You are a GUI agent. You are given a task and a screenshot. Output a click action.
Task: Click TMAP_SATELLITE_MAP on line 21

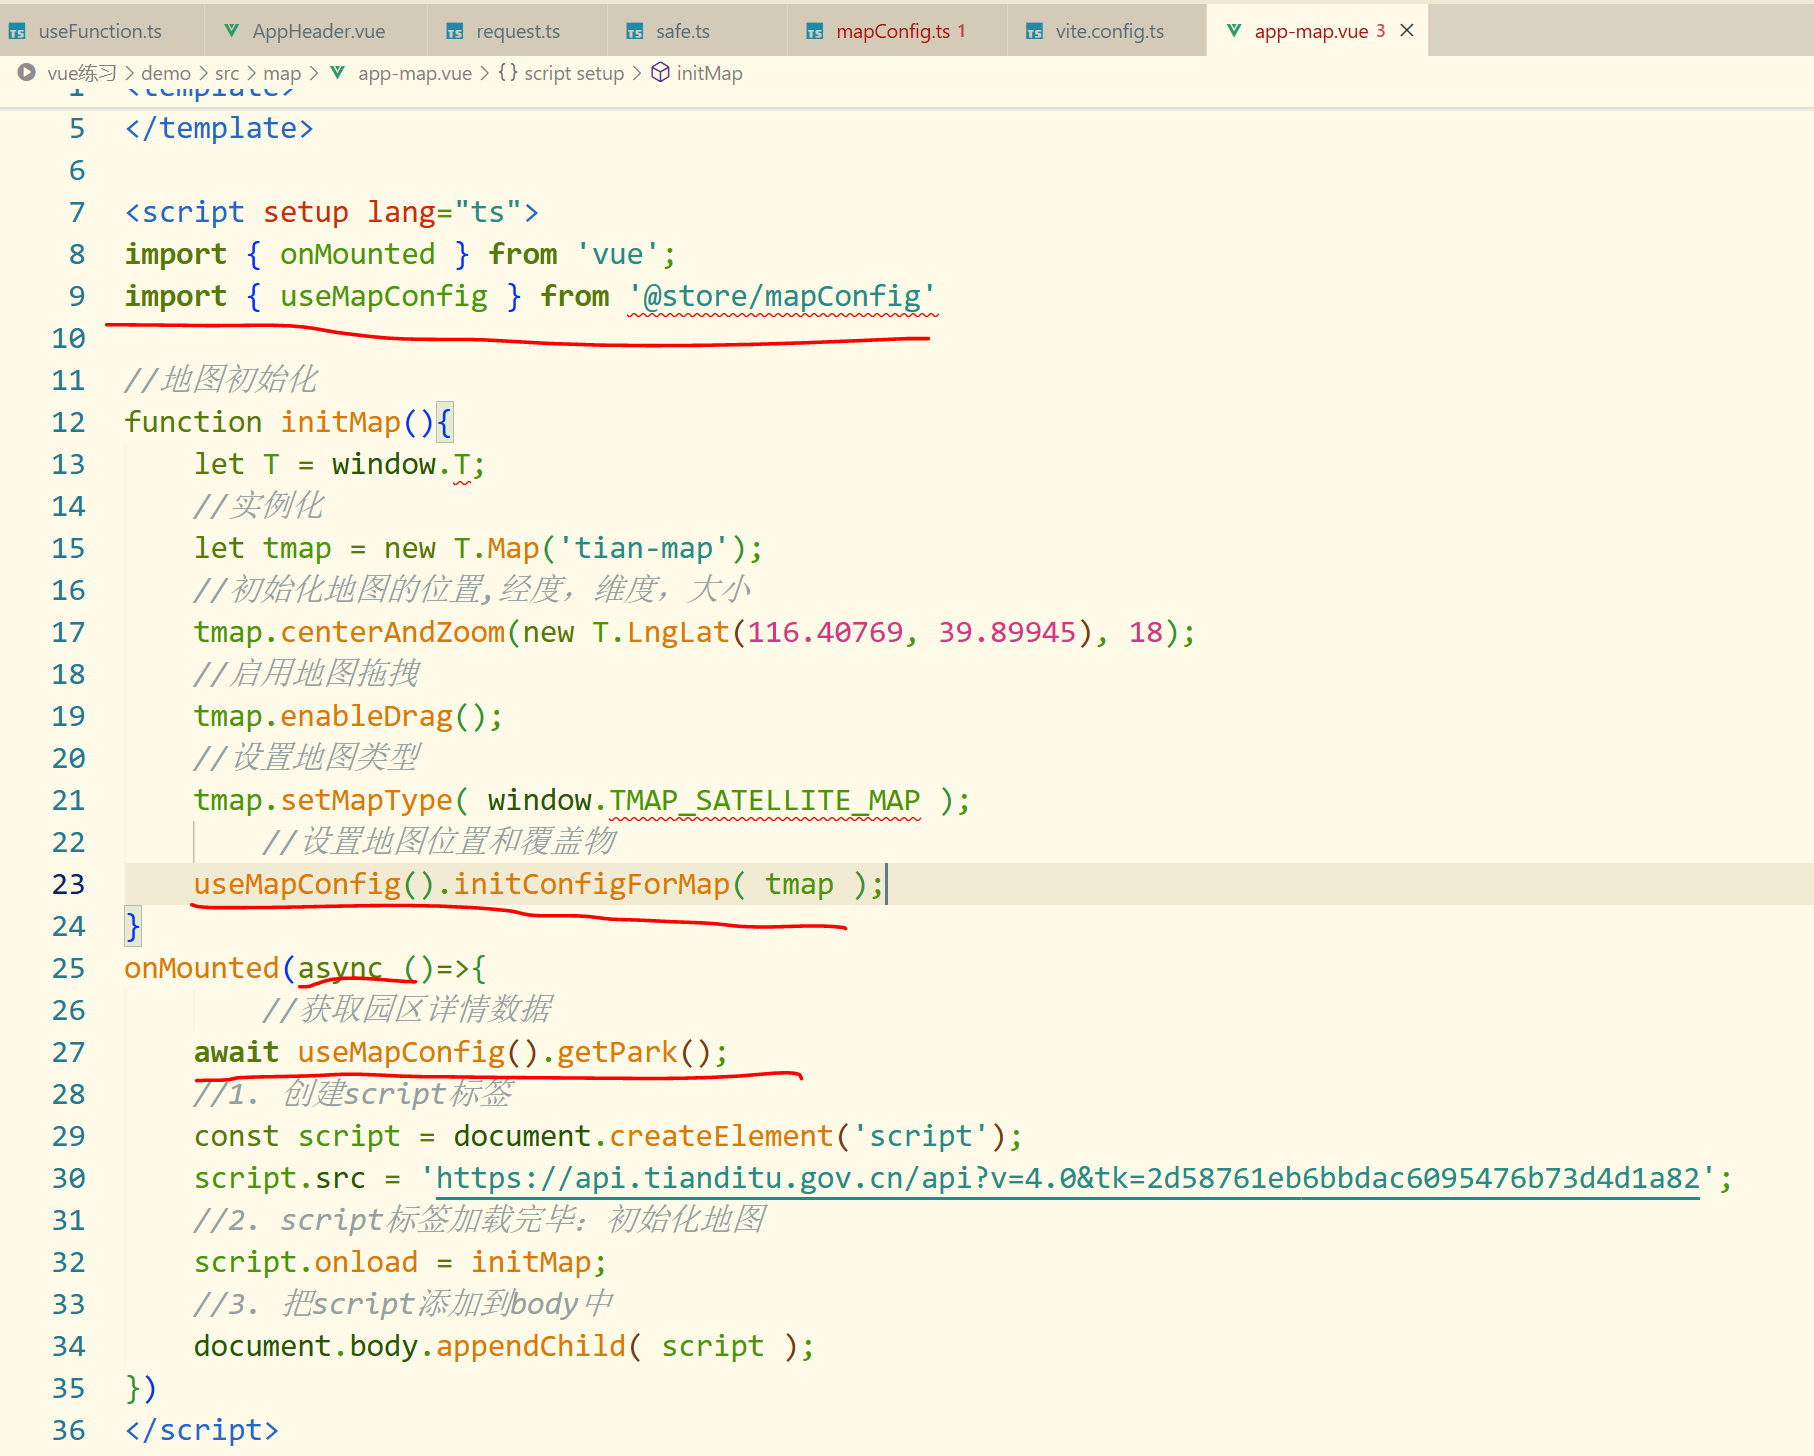[764, 800]
